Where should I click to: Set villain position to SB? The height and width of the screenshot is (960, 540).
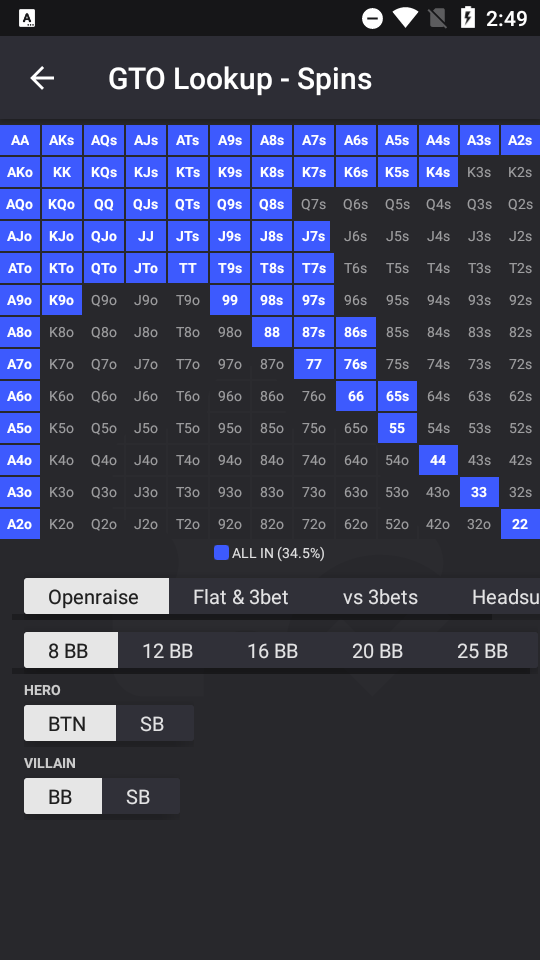[138, 797]
